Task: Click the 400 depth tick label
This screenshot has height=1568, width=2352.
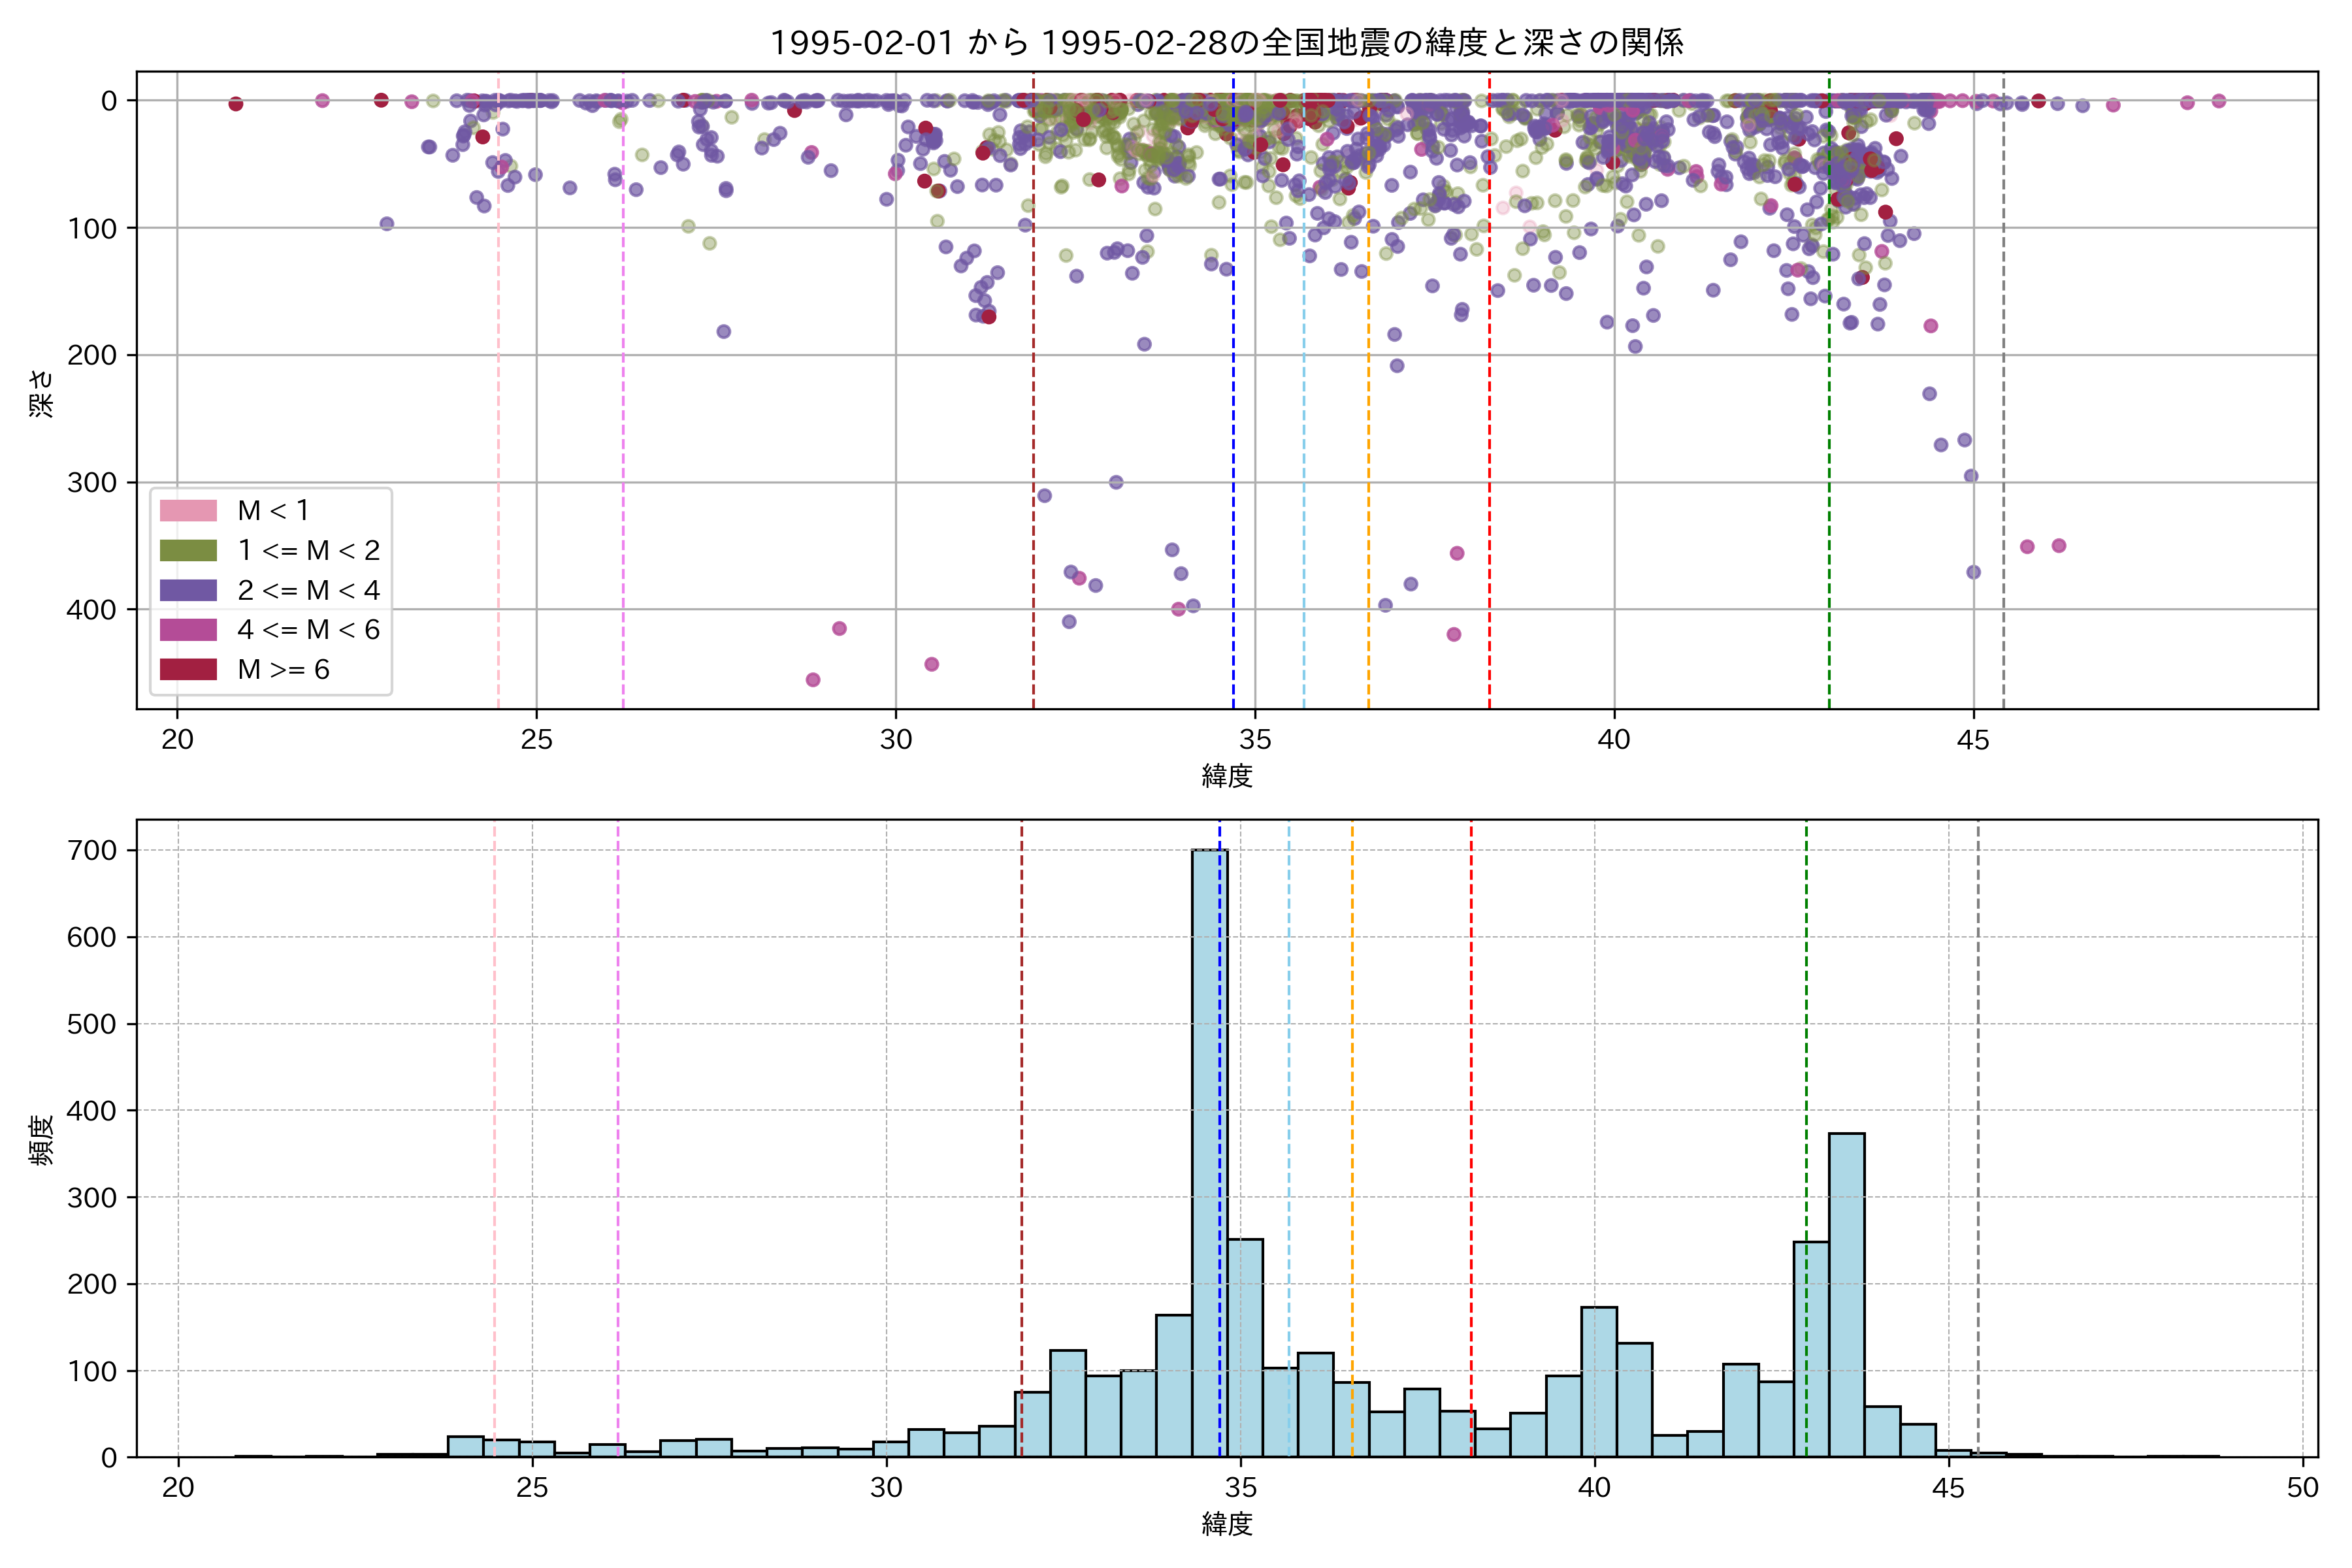Action: (92, 609)
